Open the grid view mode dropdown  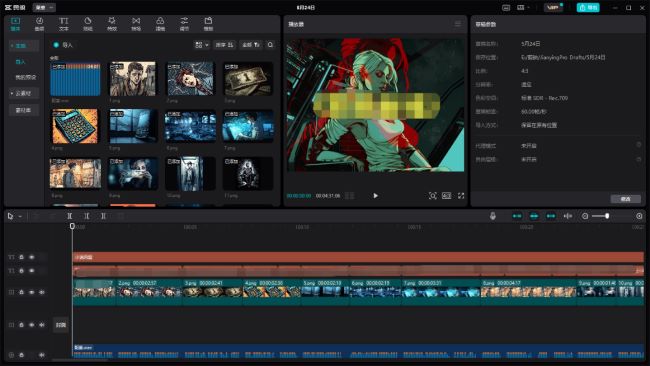click(202, 45)
